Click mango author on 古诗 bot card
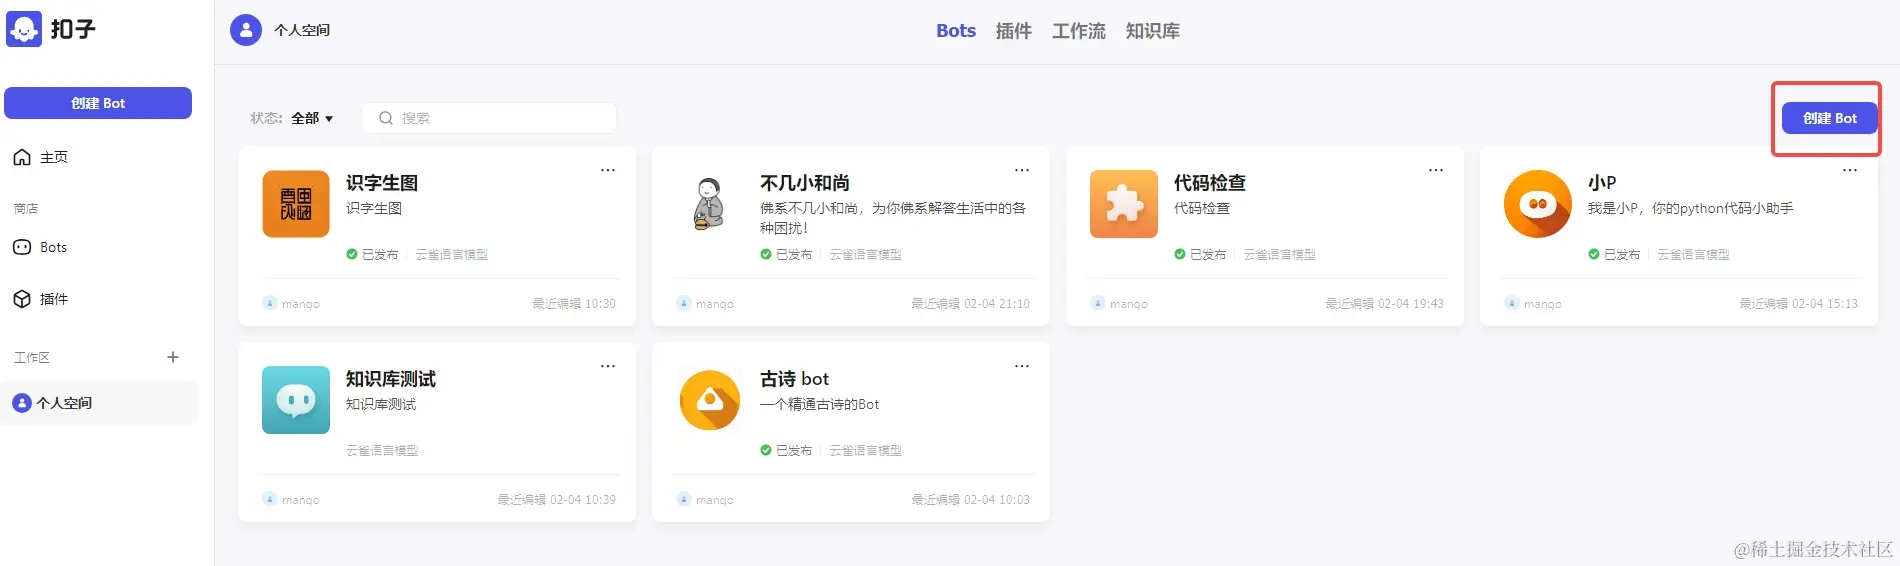This screenshot has width=1900, height=566. pos(705,499)
